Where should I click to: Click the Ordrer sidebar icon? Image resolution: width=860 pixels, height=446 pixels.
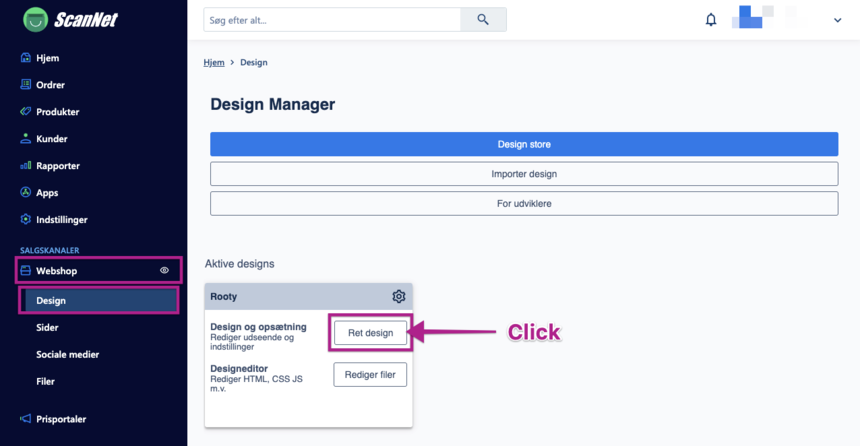(26, 85)
